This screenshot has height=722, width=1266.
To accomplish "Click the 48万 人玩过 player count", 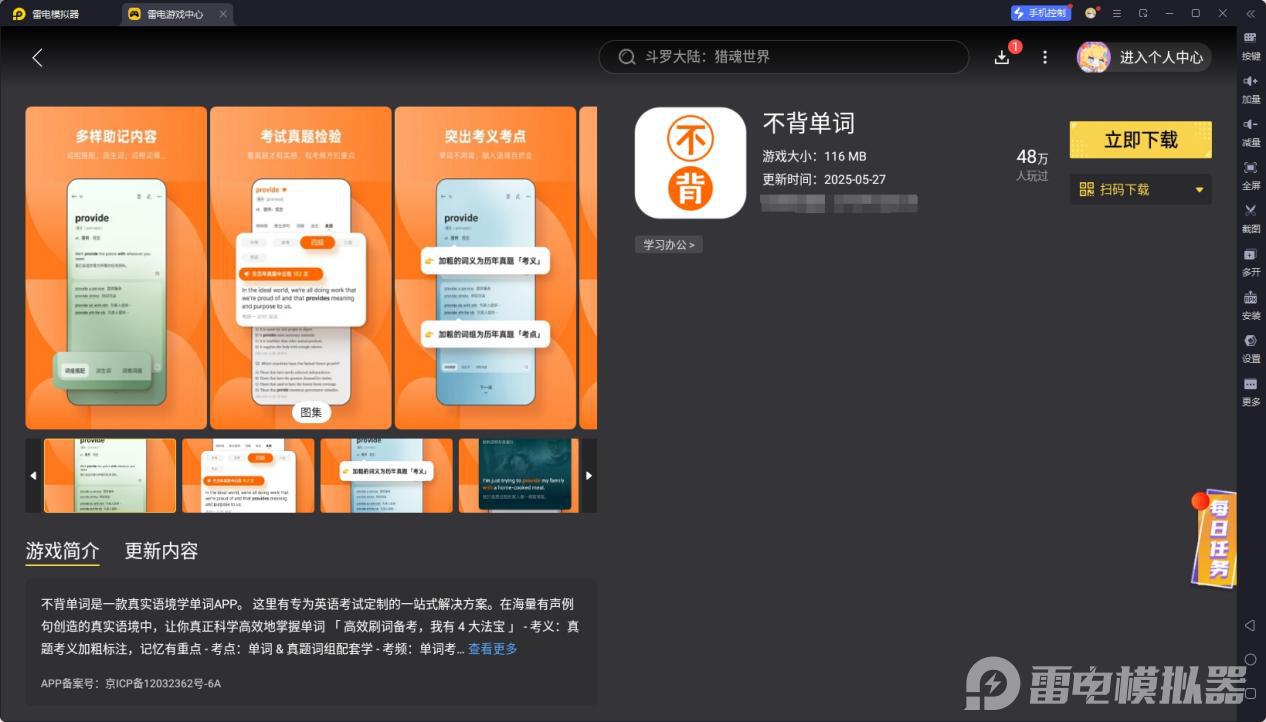I will click(1032, 165).
